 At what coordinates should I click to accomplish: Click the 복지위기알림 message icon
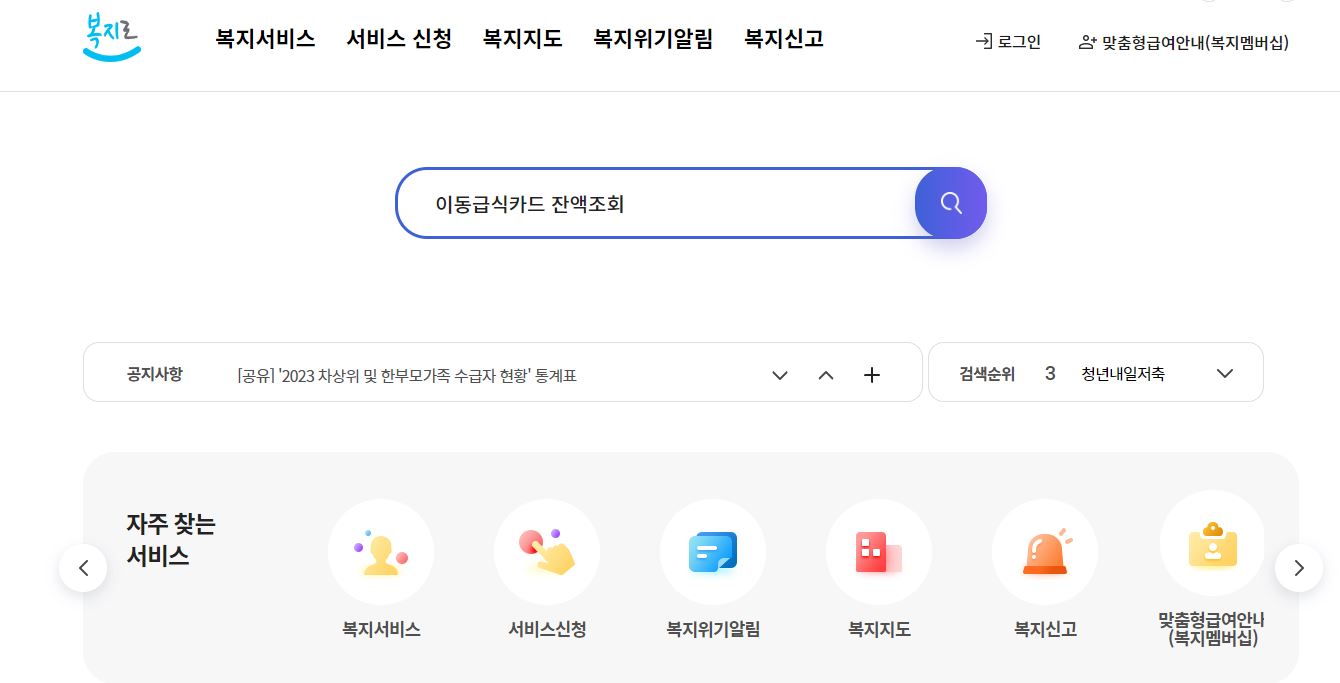[713, 552]
